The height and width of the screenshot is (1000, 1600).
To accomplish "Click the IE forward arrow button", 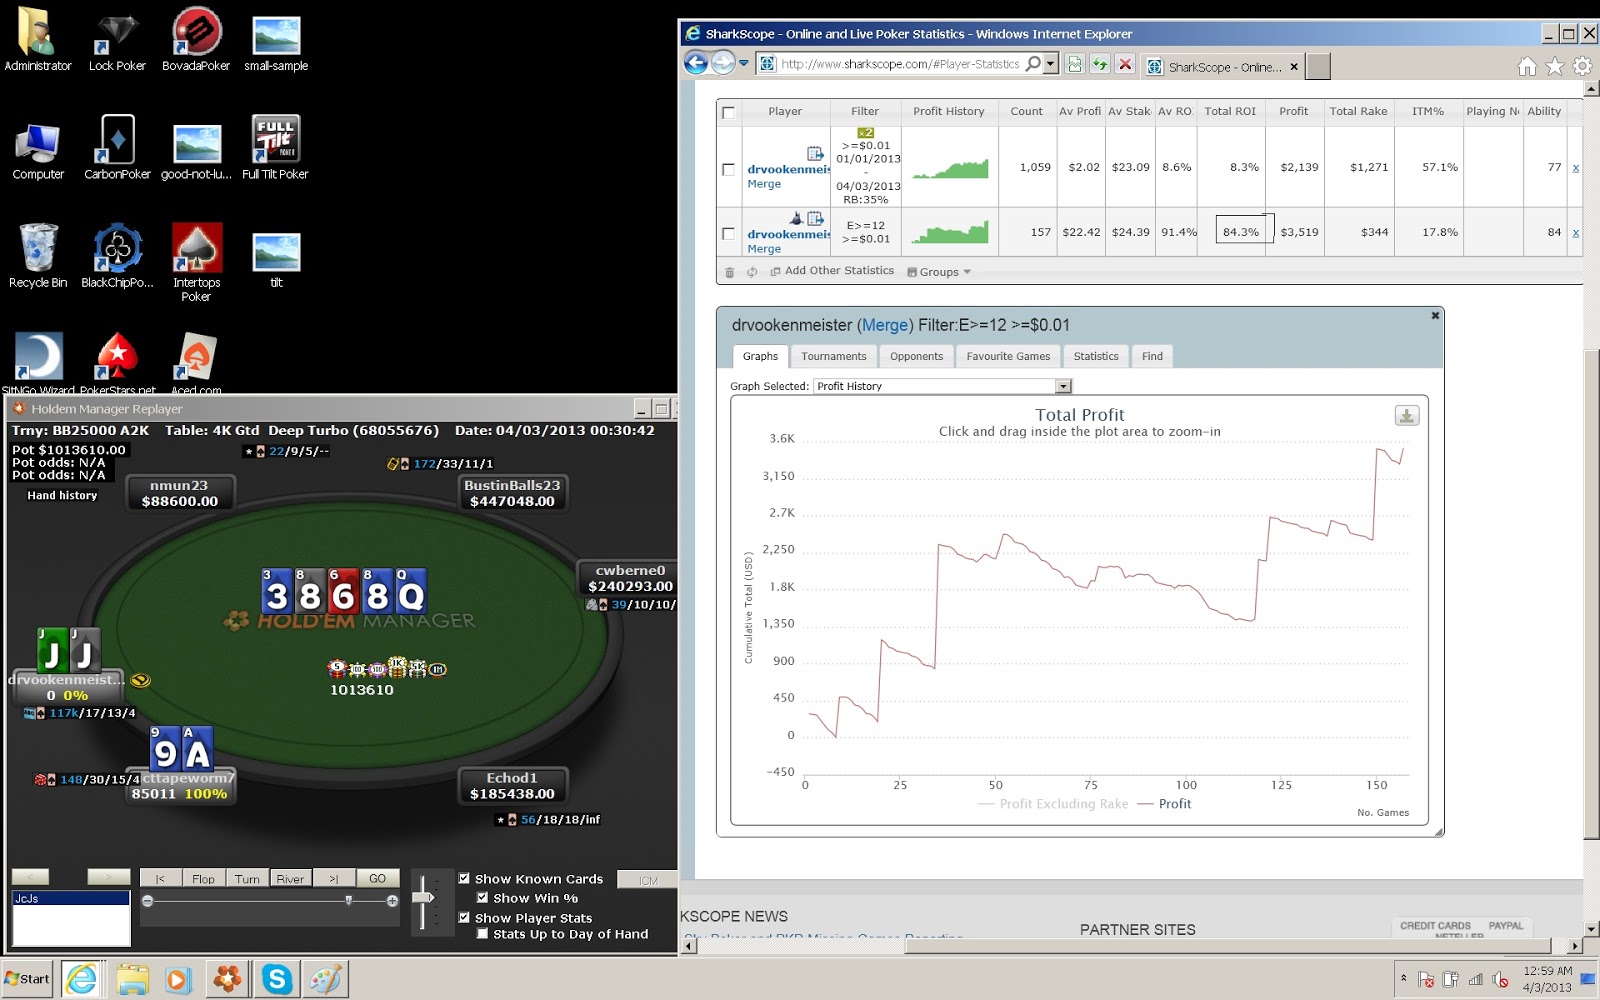I will [x=722, y=64].
